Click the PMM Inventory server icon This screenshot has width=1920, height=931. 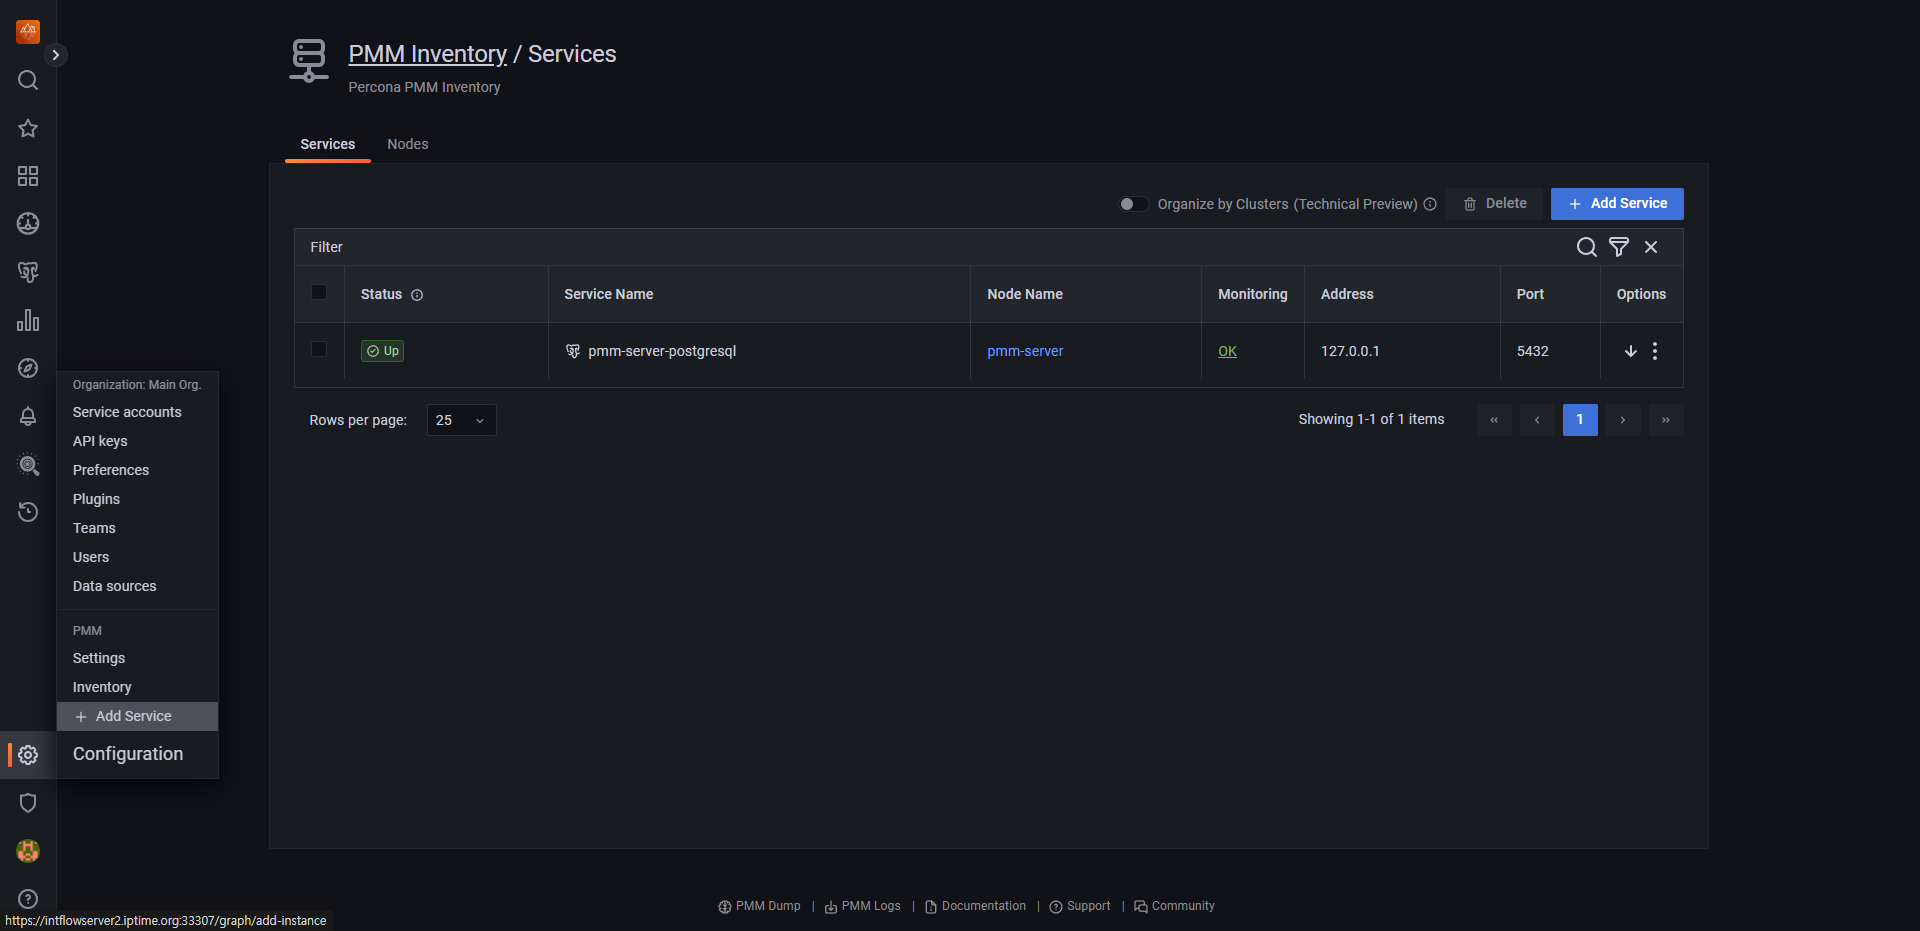click(x=309, y=60)
